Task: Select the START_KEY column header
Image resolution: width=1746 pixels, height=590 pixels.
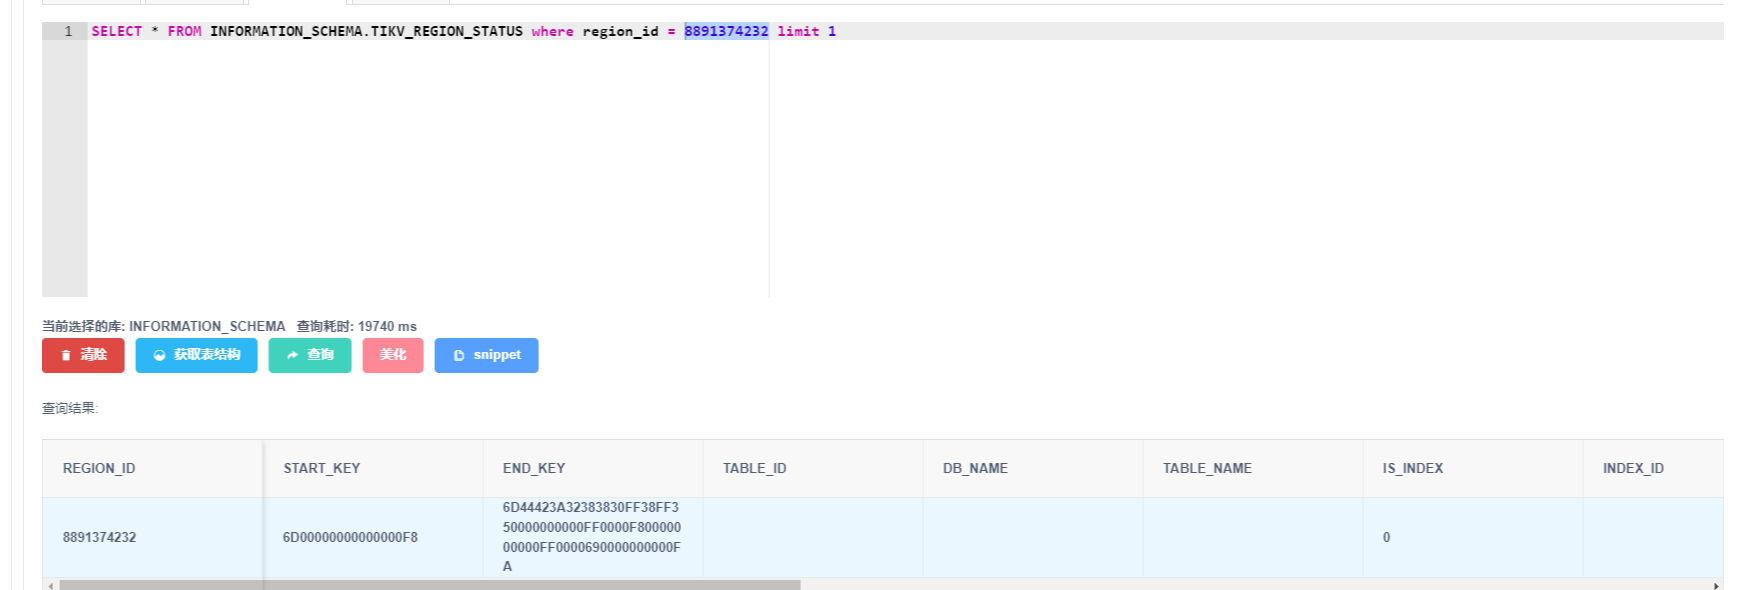Action: click(x=321, y=468)
